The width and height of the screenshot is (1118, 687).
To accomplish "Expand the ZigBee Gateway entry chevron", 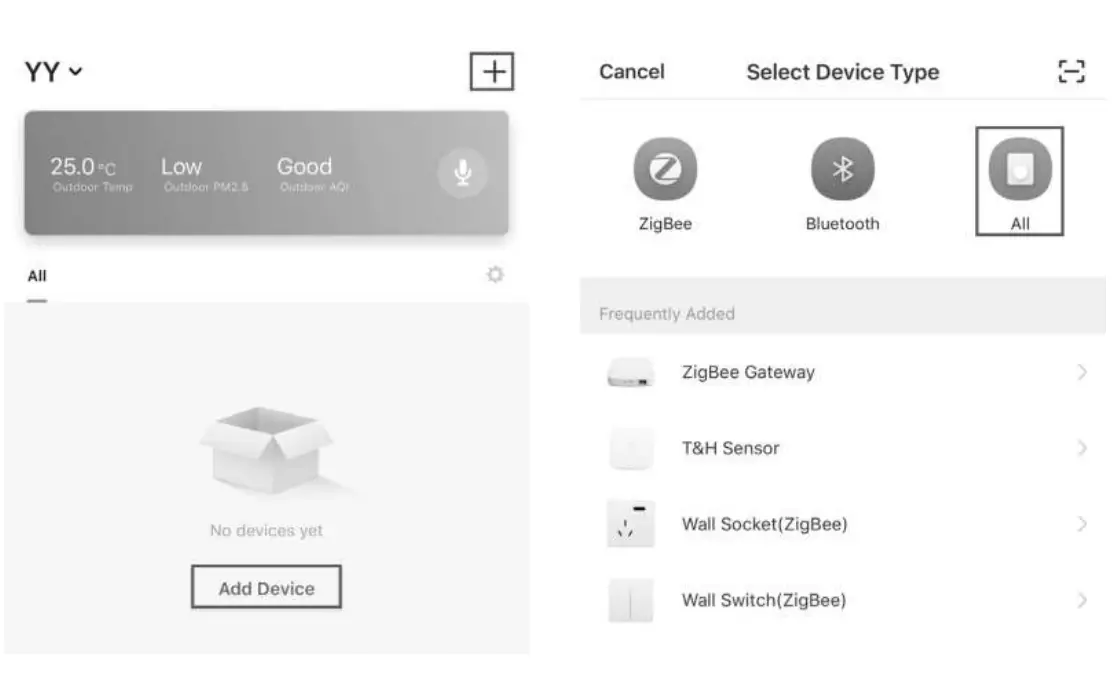I will pos(1082,372).
